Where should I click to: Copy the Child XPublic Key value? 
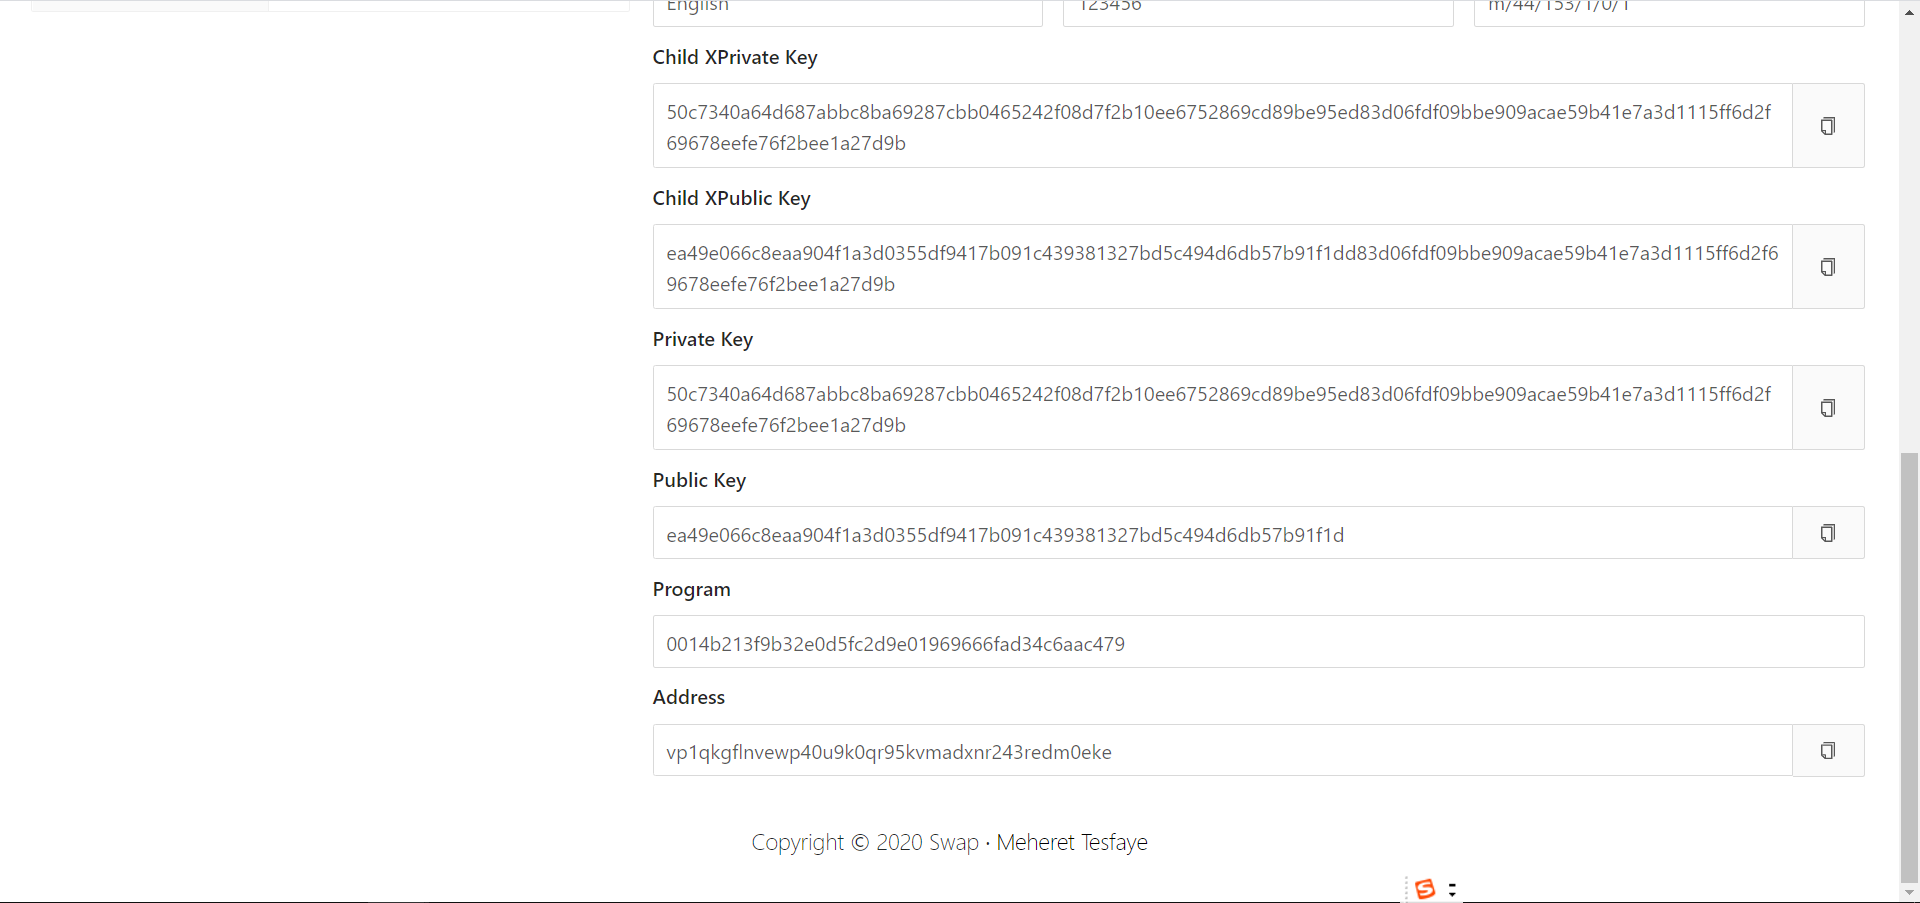[x=1828, y=267]
